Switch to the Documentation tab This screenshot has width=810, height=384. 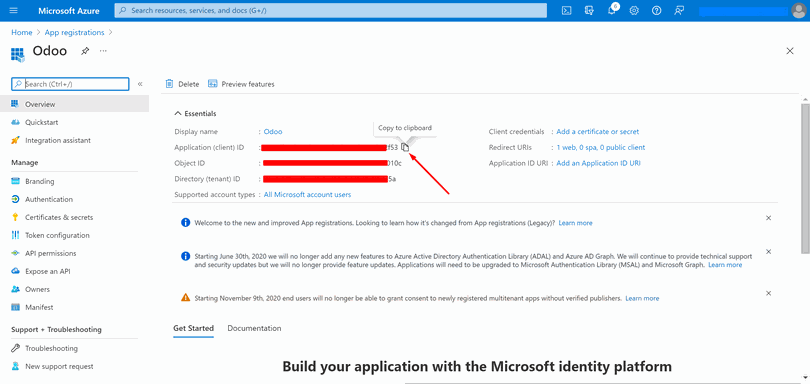click(x=254, y=328)
